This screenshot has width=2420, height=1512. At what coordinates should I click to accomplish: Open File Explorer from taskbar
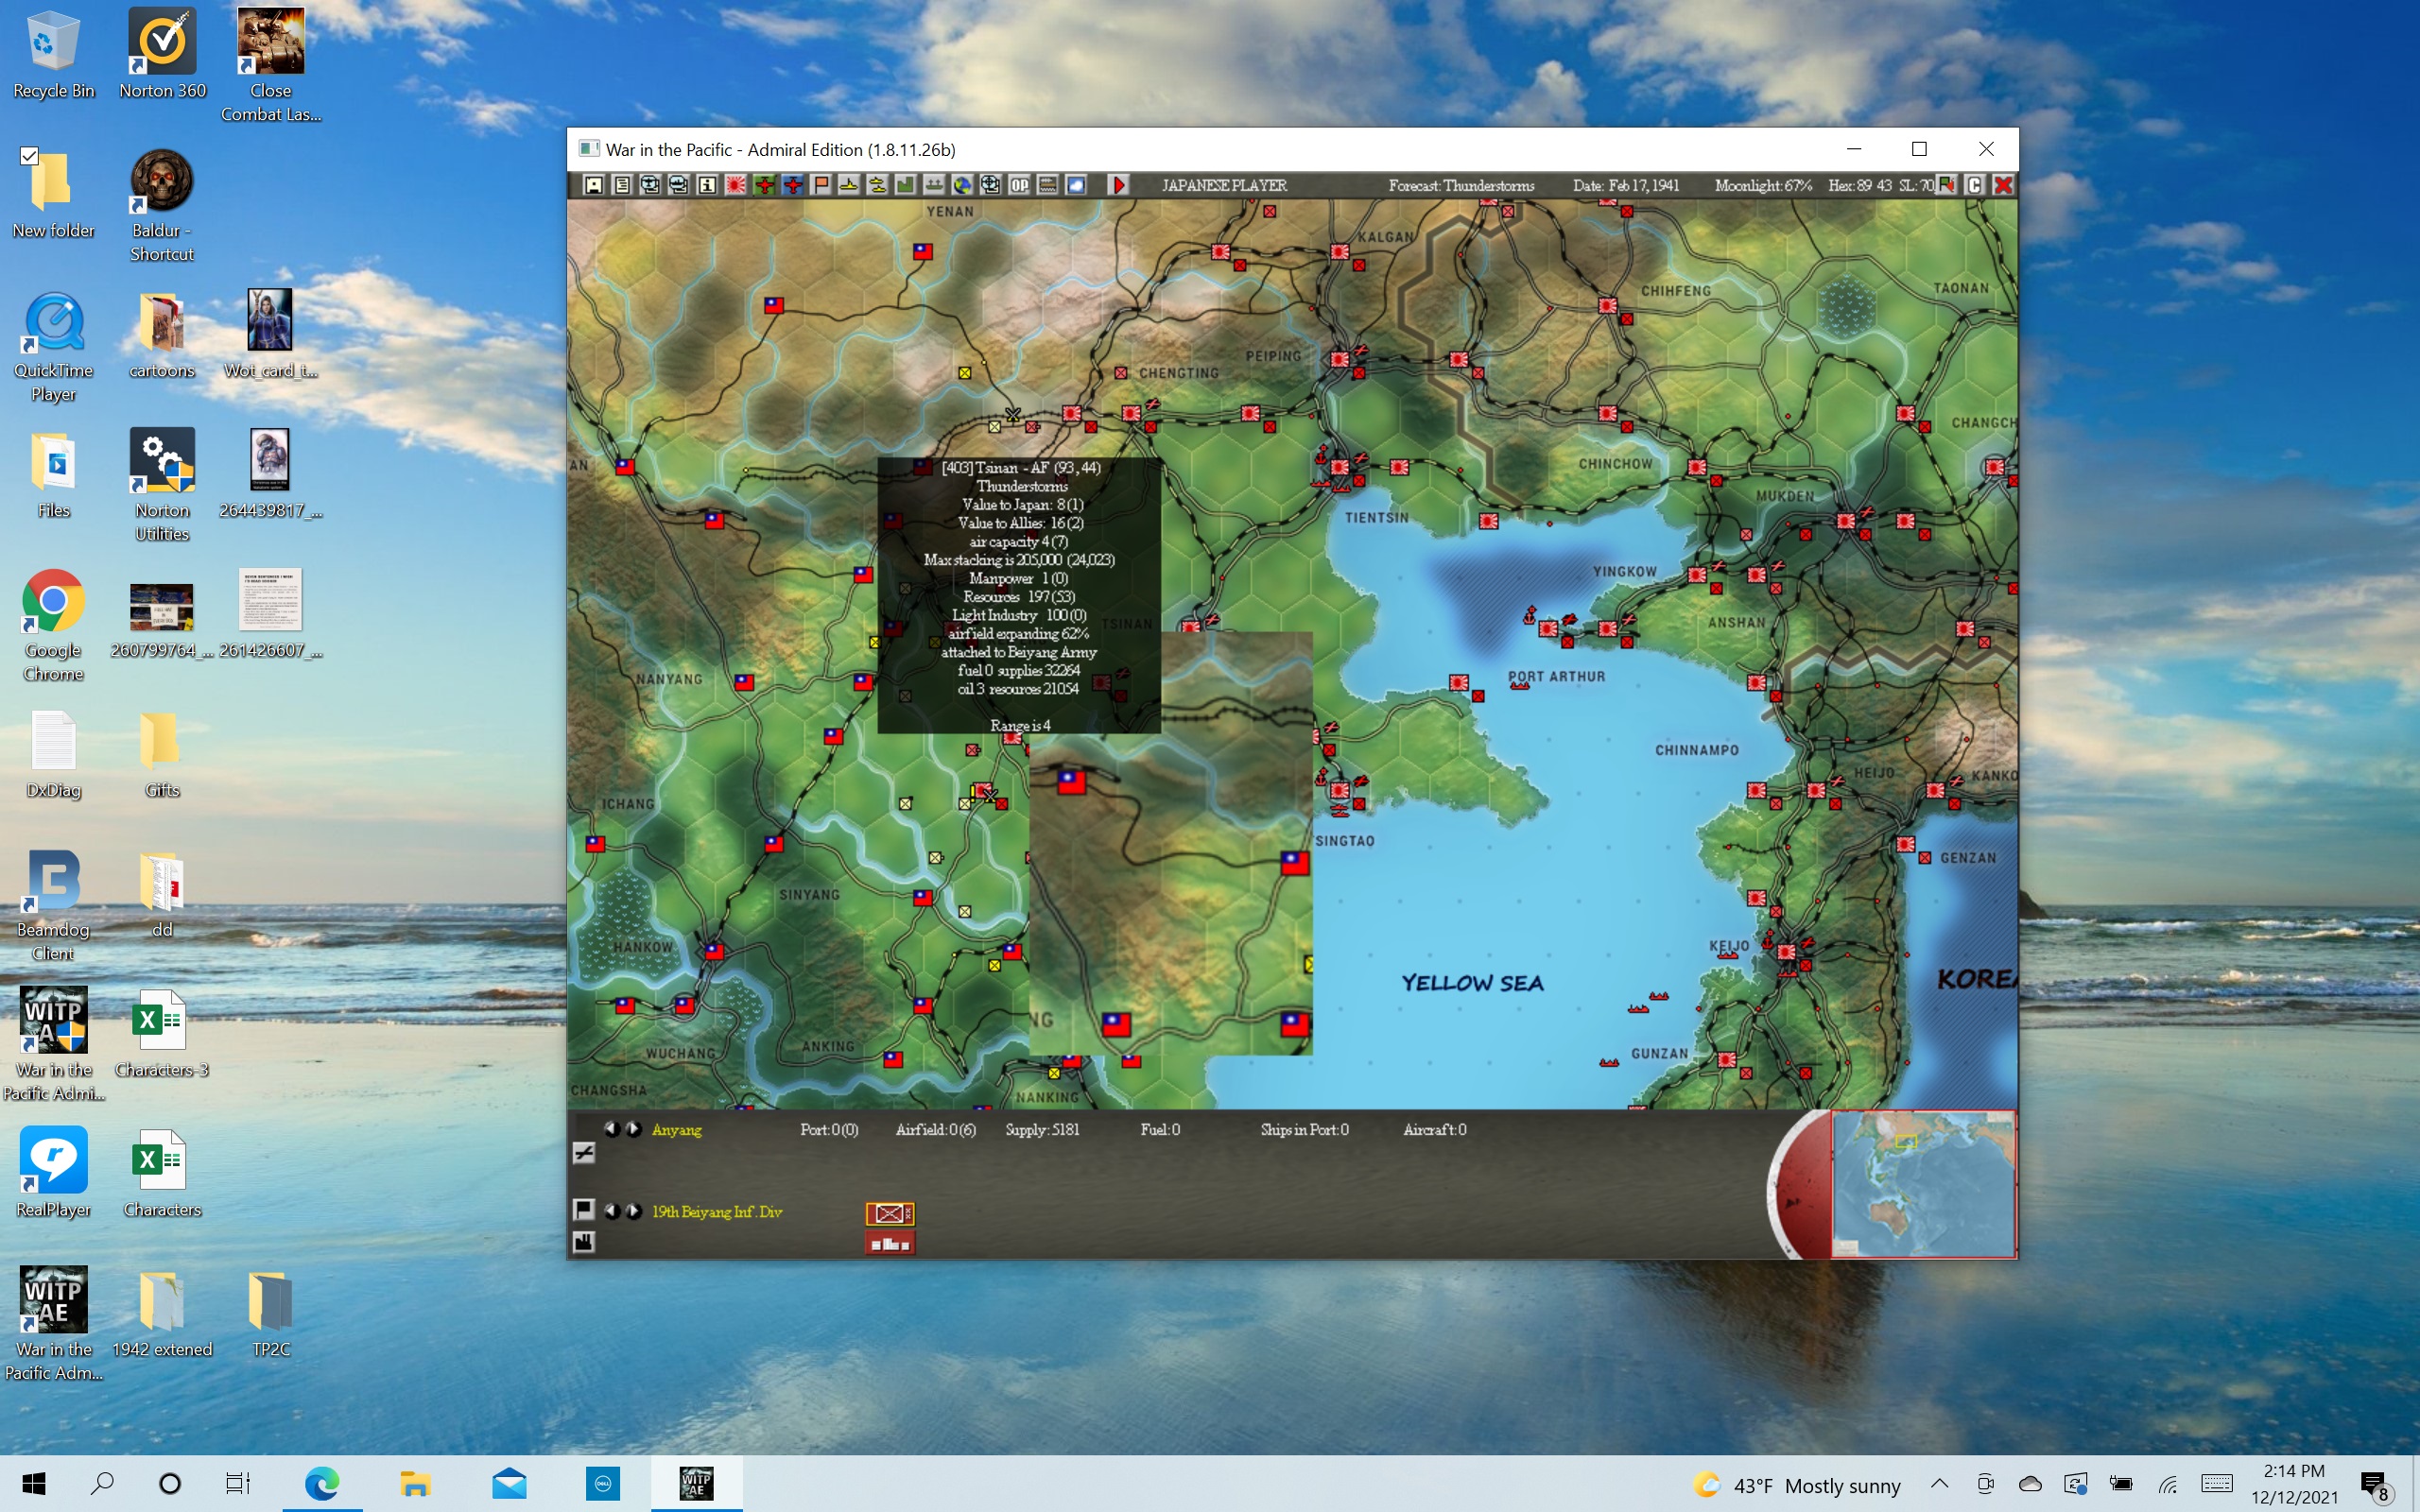[x=415, y=1484]
